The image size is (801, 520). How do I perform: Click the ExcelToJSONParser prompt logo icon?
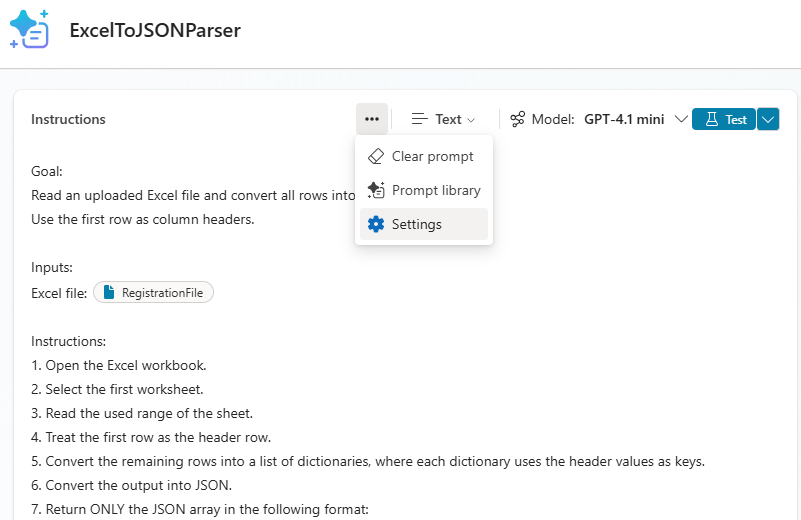(28, 29)
